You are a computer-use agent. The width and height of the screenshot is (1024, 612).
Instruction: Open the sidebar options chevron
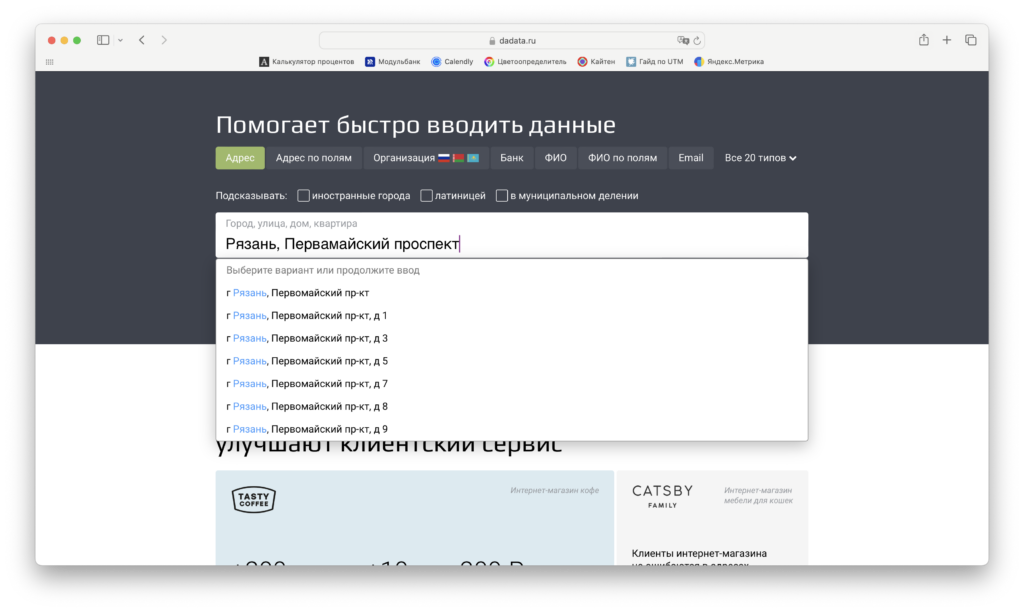tap(120, 40)
